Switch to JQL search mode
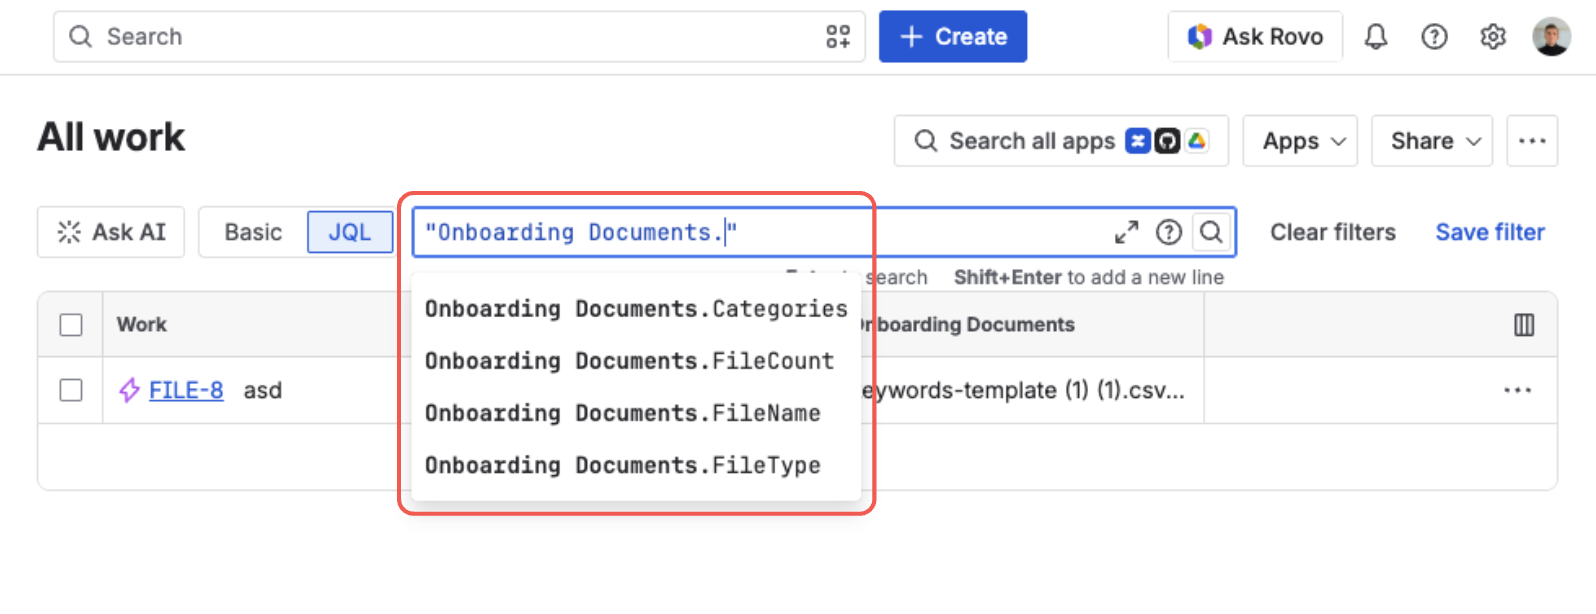 pyautogui.click(x=350, y=232)
